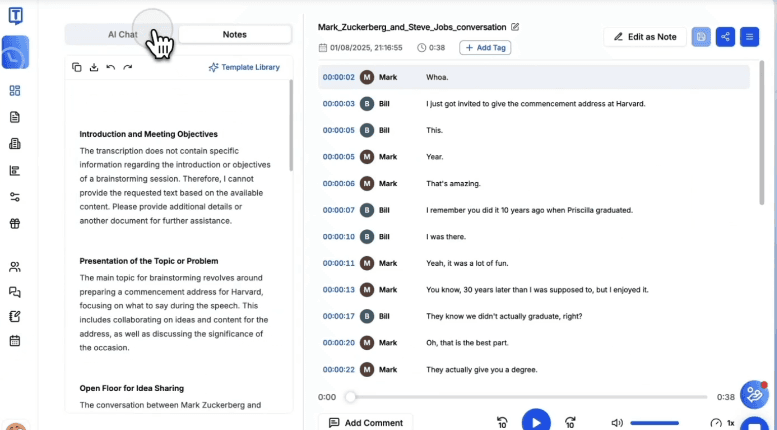Select the line "Yeah, it was a lot of fun."
This screenshot has height=430, width=777.
click(x=467, y=264)
